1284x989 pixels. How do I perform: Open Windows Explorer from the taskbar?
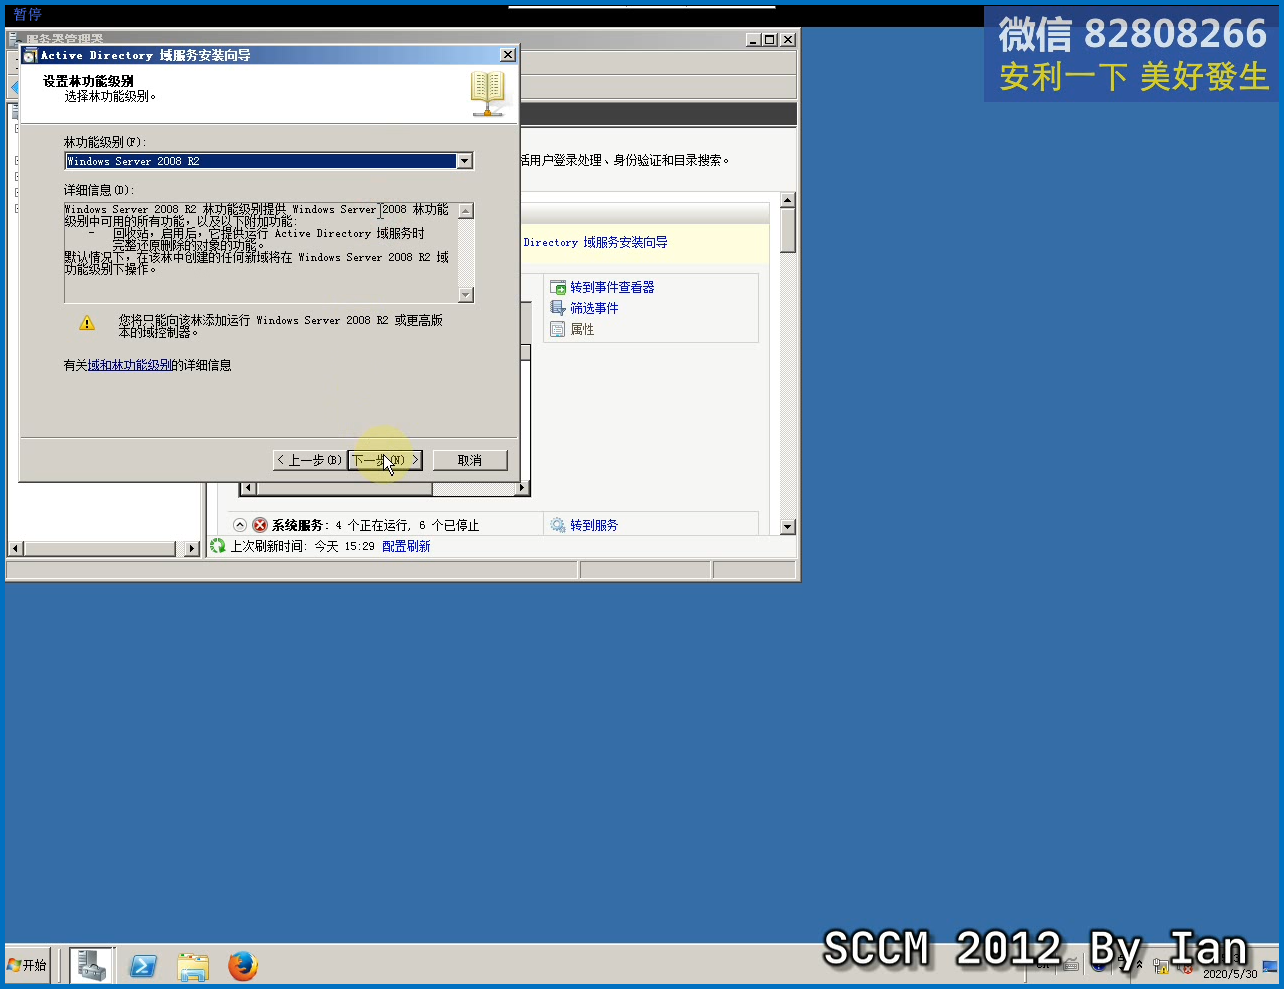[x=193, y=966]
